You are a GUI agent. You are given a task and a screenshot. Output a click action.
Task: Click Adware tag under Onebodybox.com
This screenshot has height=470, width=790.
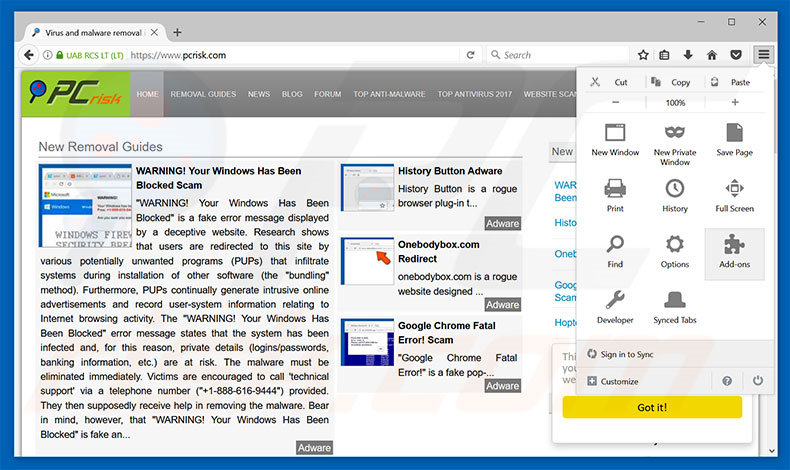[x=502, y=304]
